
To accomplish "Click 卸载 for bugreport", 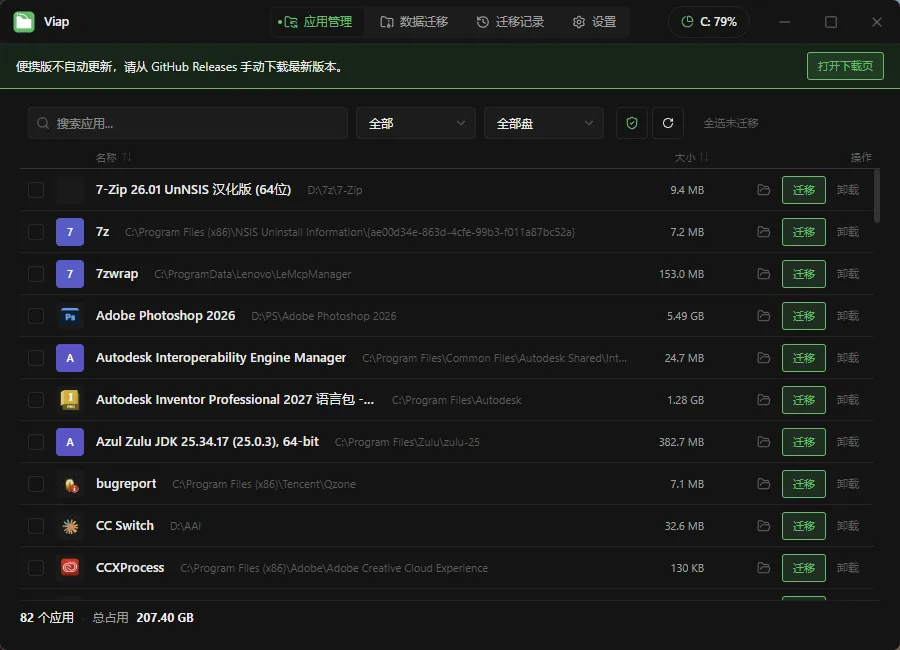I will tap(848, 484).
